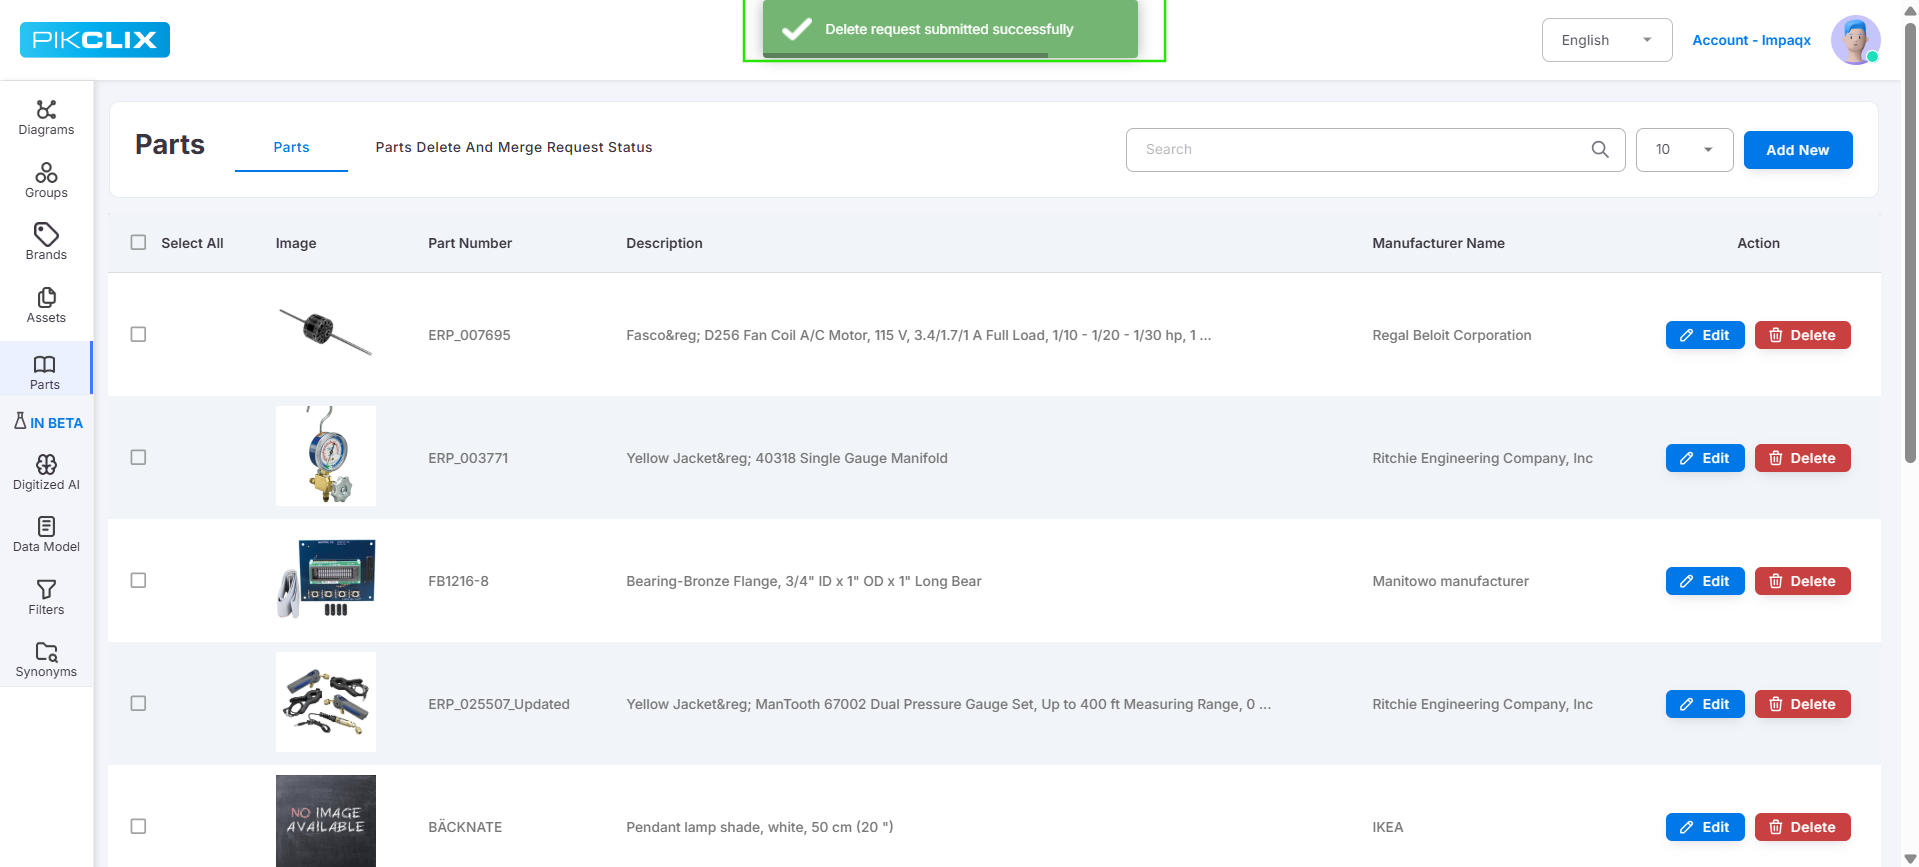1919x867 pixels.
Task: Open the Groups sidebar icon
Action: tap(46, 181)
